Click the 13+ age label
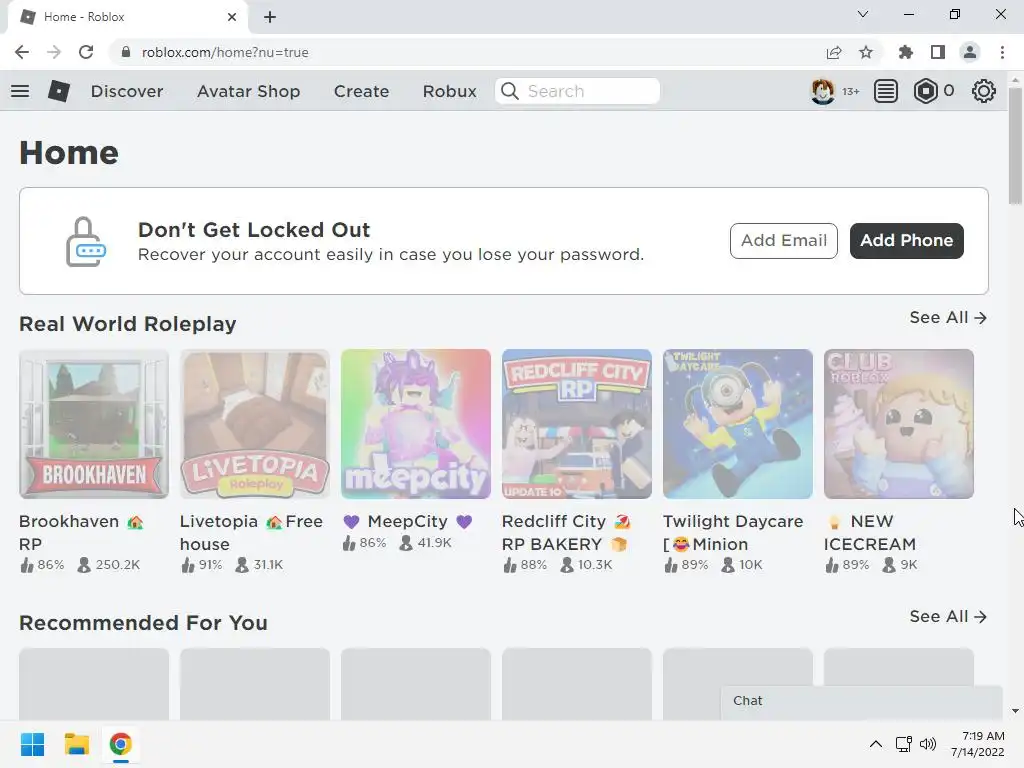Image resolution: width=1024 pixels, height=768 pixels. click(x=850, y=91)
